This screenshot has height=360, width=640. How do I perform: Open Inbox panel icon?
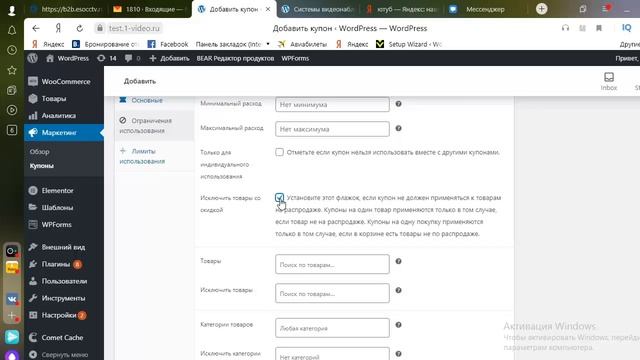[x=609, y=81]
